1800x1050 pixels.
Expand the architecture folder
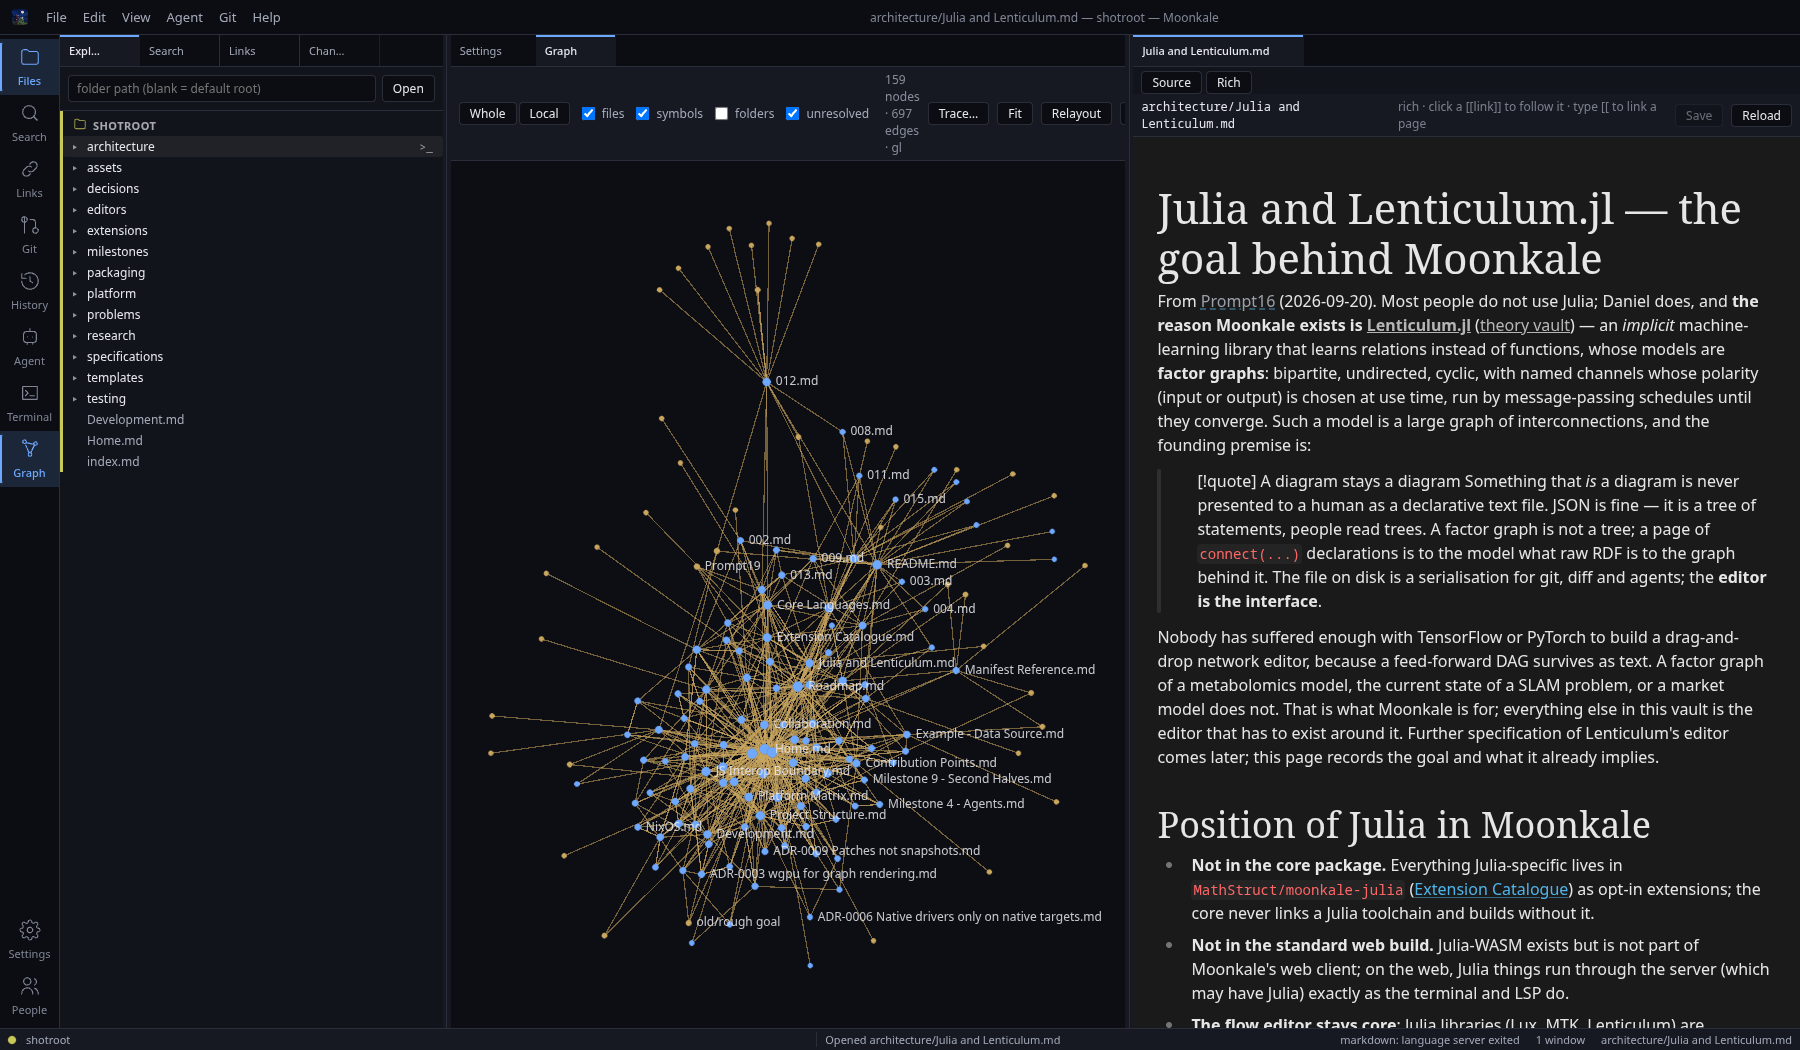[74, 147]
